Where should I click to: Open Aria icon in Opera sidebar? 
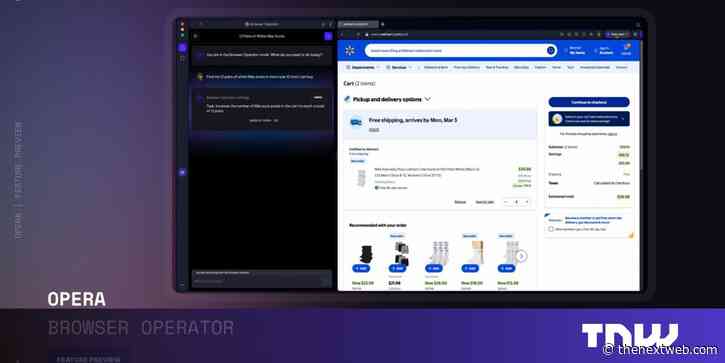coord(183,48)
